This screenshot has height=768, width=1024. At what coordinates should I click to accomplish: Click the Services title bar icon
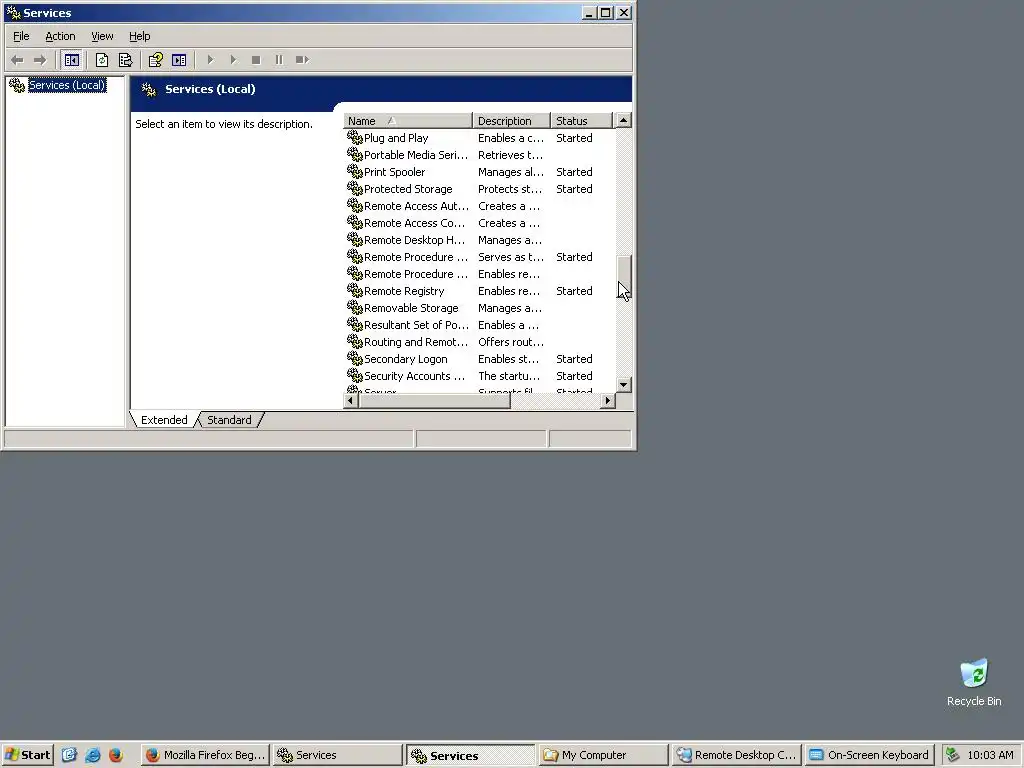coord(12,12)
